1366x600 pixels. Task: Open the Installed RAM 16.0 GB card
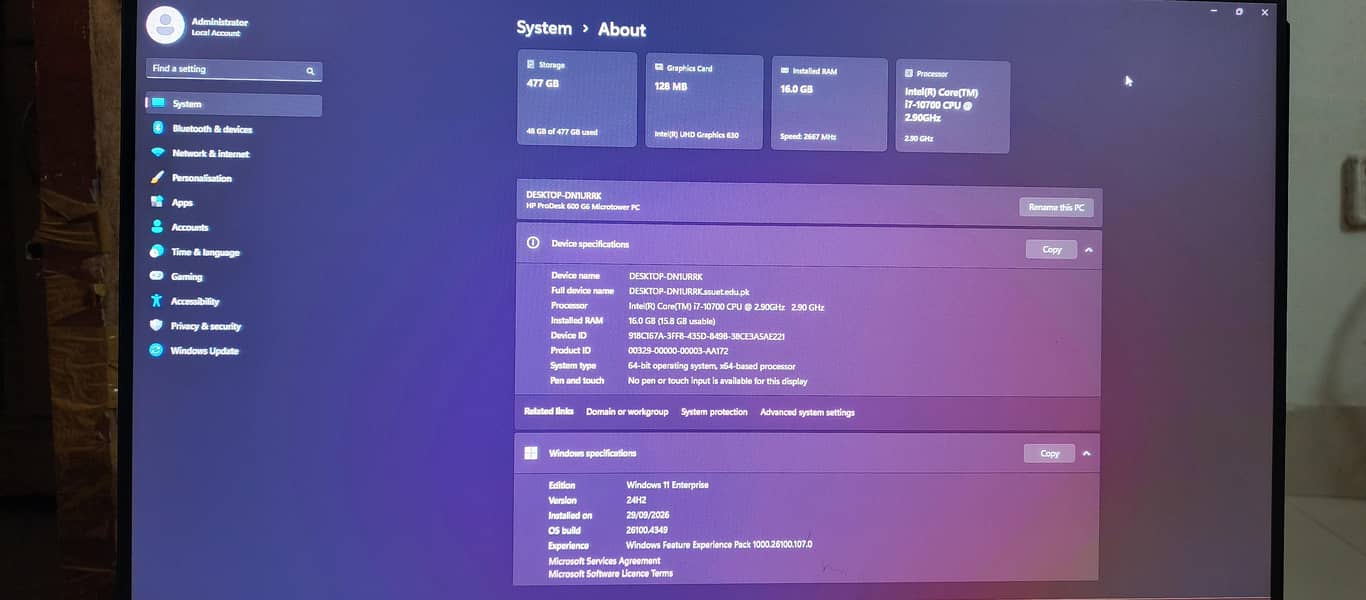829,104
